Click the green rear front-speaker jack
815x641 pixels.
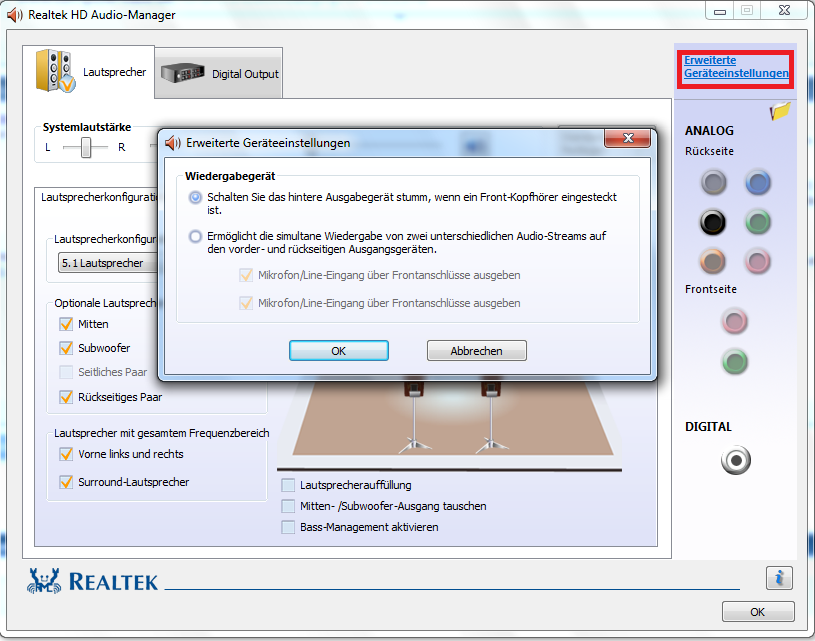[x=758, y=222]
